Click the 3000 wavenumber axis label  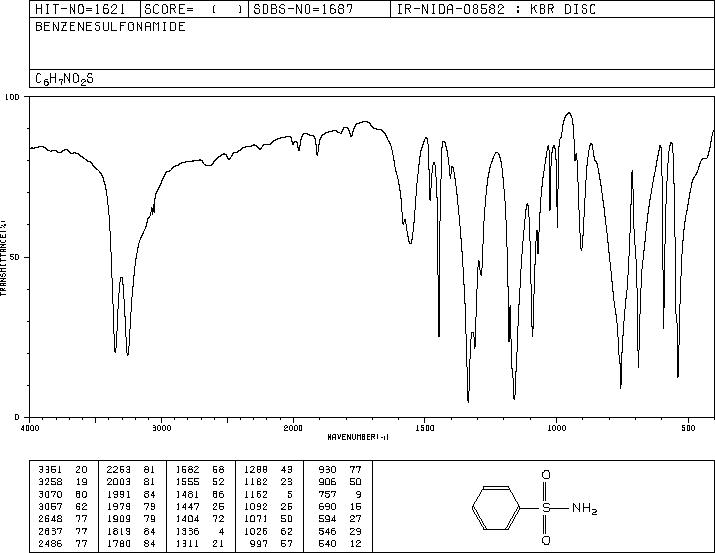pyautogui.click(x=162, y=428)
